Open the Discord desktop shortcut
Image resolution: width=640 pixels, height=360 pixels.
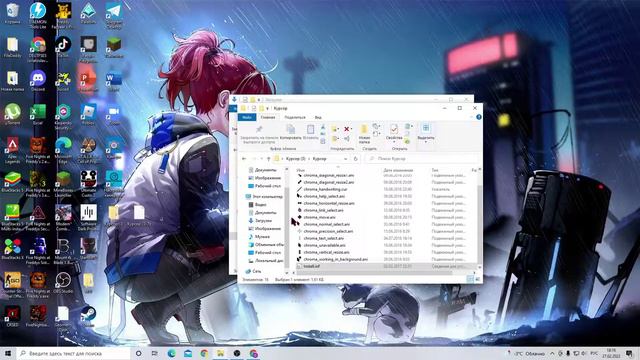tap(38, 80)
